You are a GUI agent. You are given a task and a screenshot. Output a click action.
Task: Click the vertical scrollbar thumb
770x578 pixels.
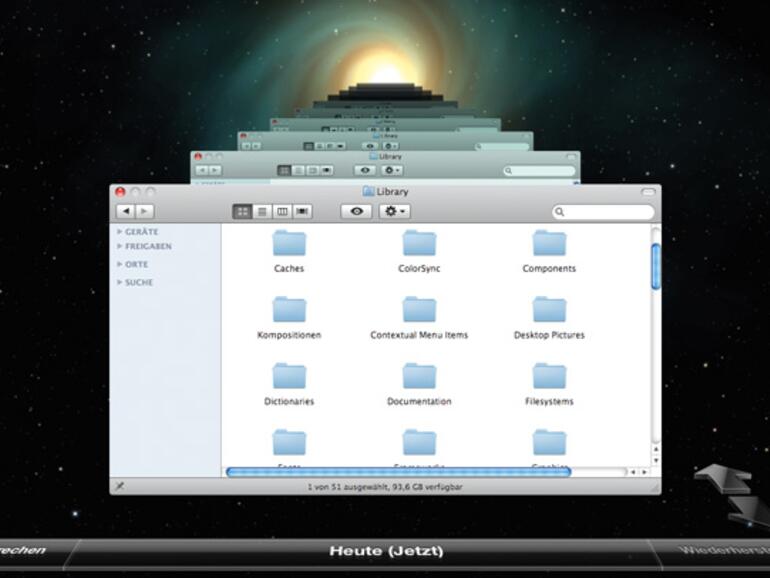(x=656, y=267)
